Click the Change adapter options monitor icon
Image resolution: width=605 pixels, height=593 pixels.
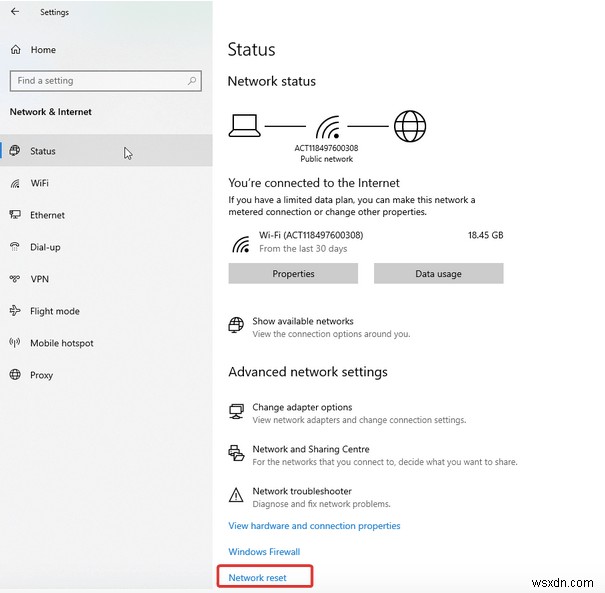pos(236,411)
